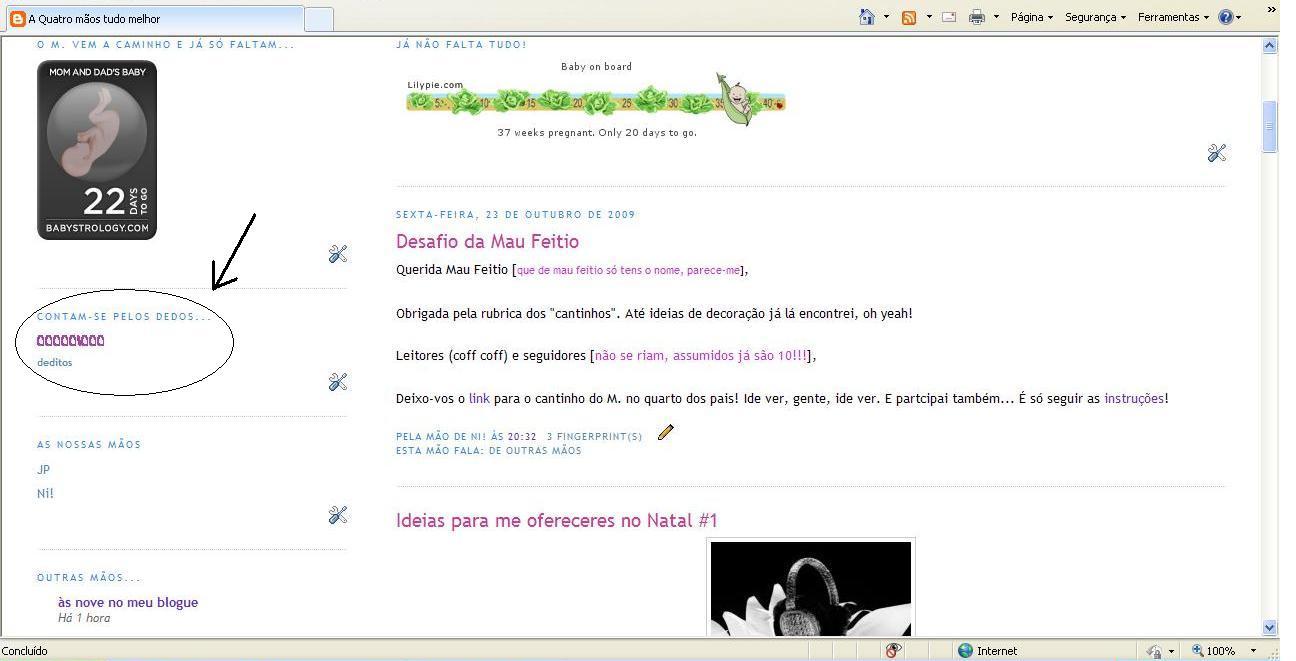
Task: Click the Blogger favicon on the tab
Action: click(17, 18)
